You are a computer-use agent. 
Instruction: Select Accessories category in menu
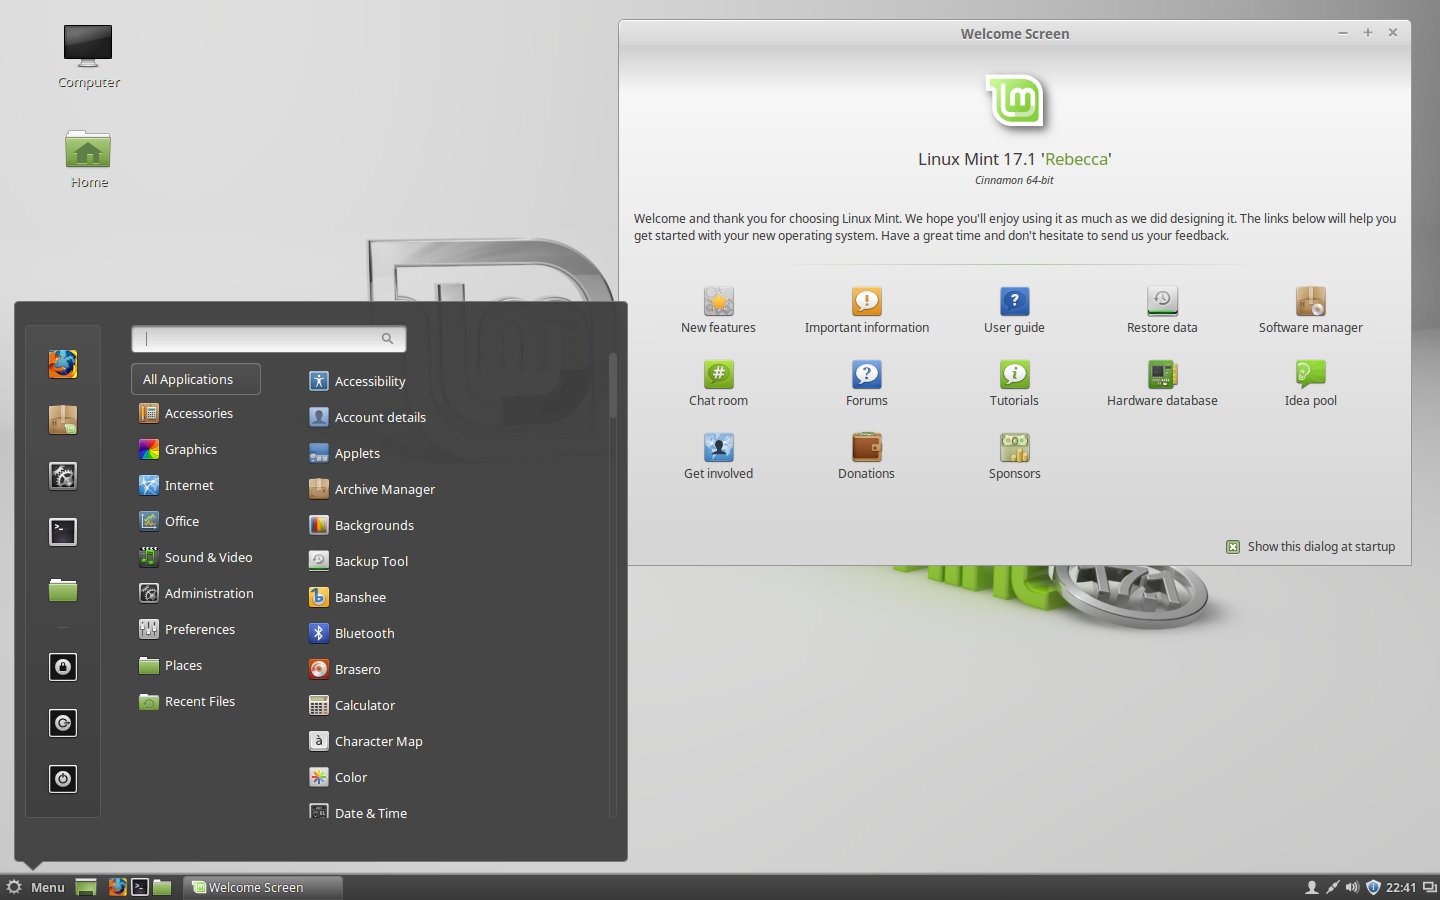(196, 413)
